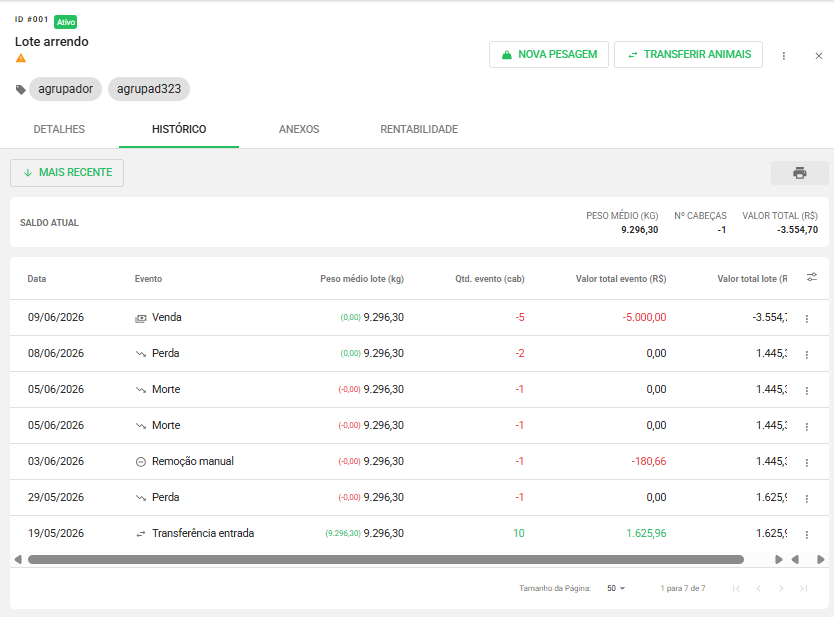Open row menu for Perda 08/06/2026

pyautogui.click(x=807, y=354)
